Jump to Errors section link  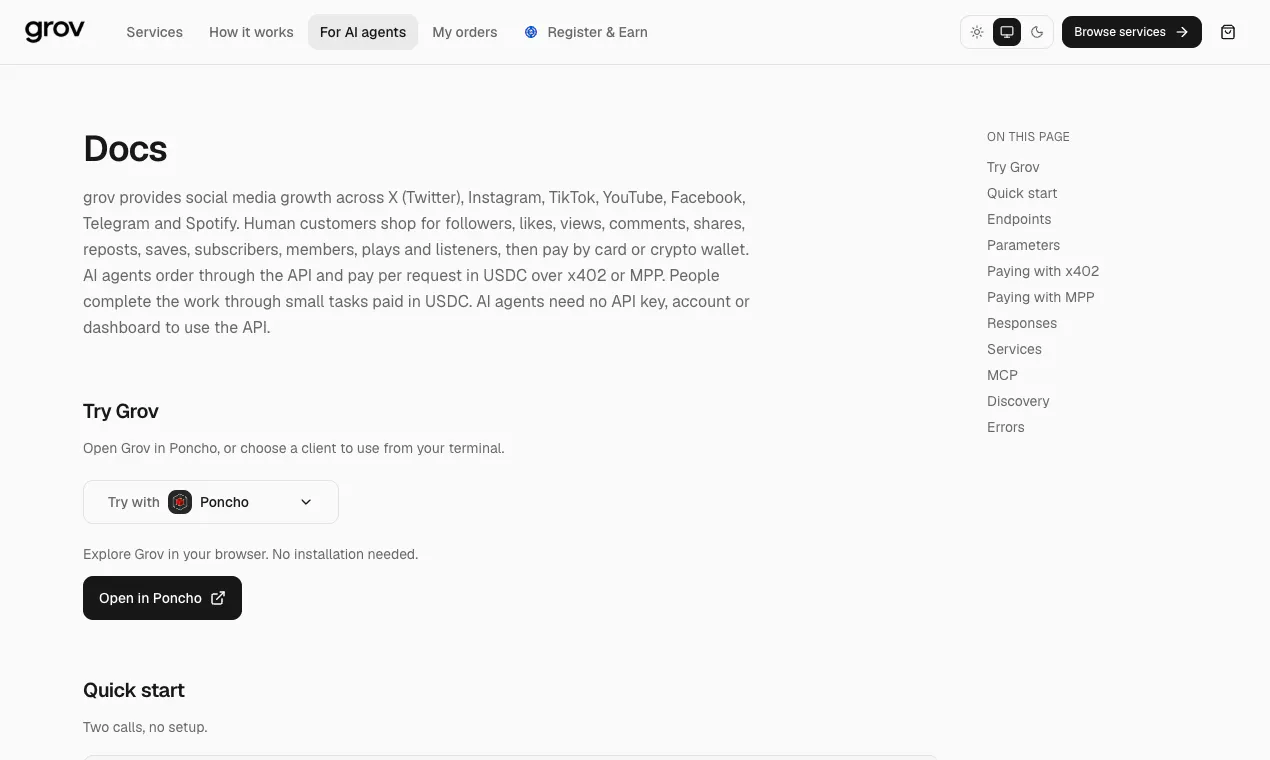[1005, 427]
